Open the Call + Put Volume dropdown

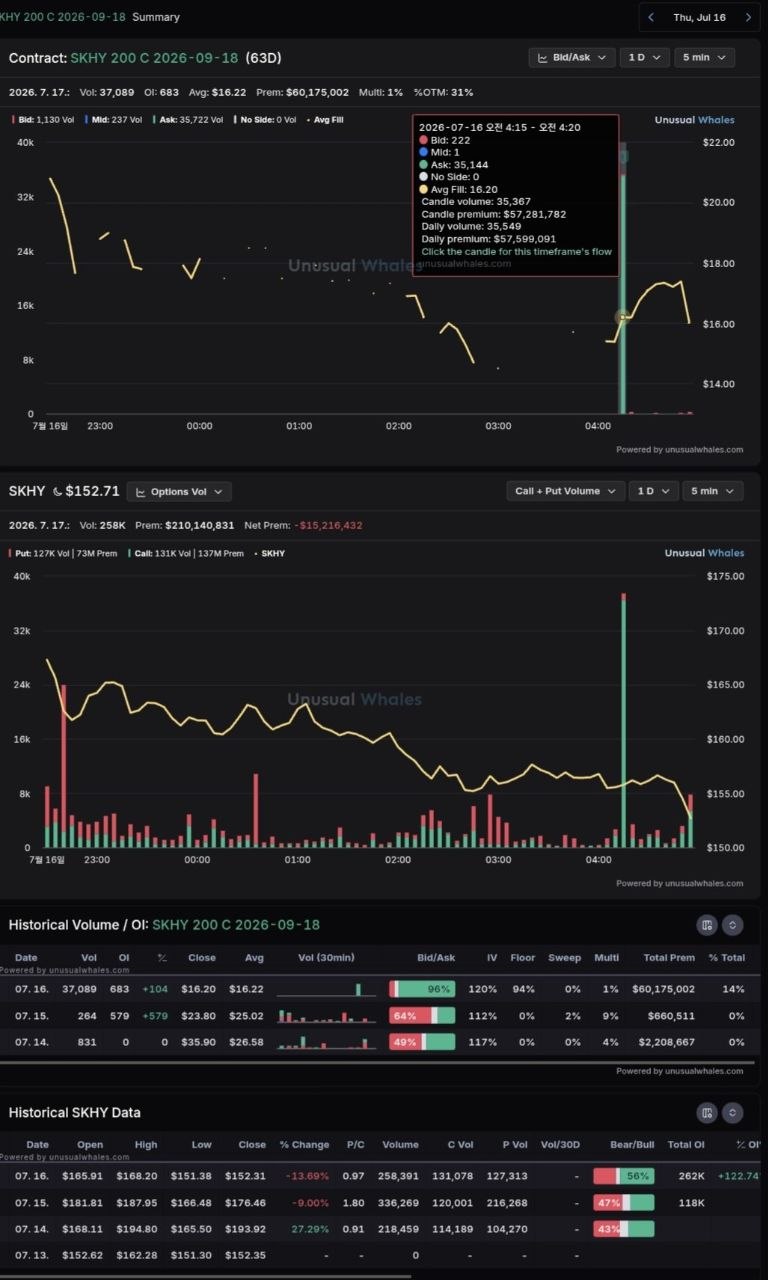click(x=566, y=491)
